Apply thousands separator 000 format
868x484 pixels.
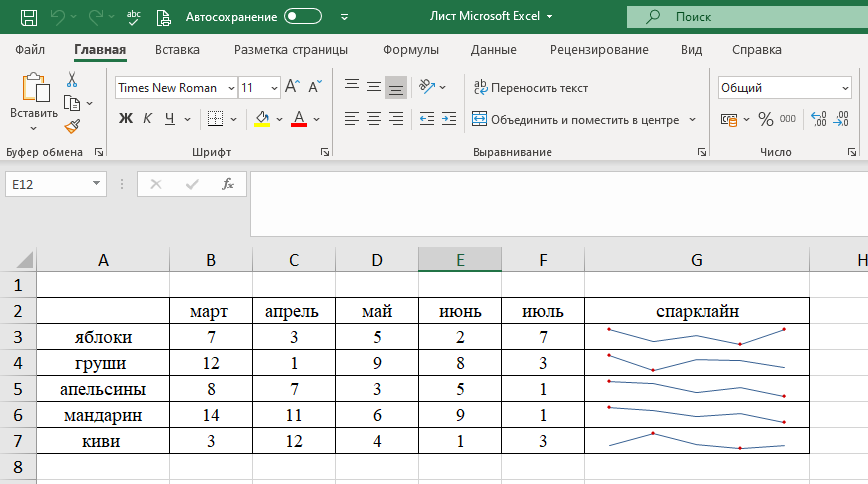coord(788,119)
